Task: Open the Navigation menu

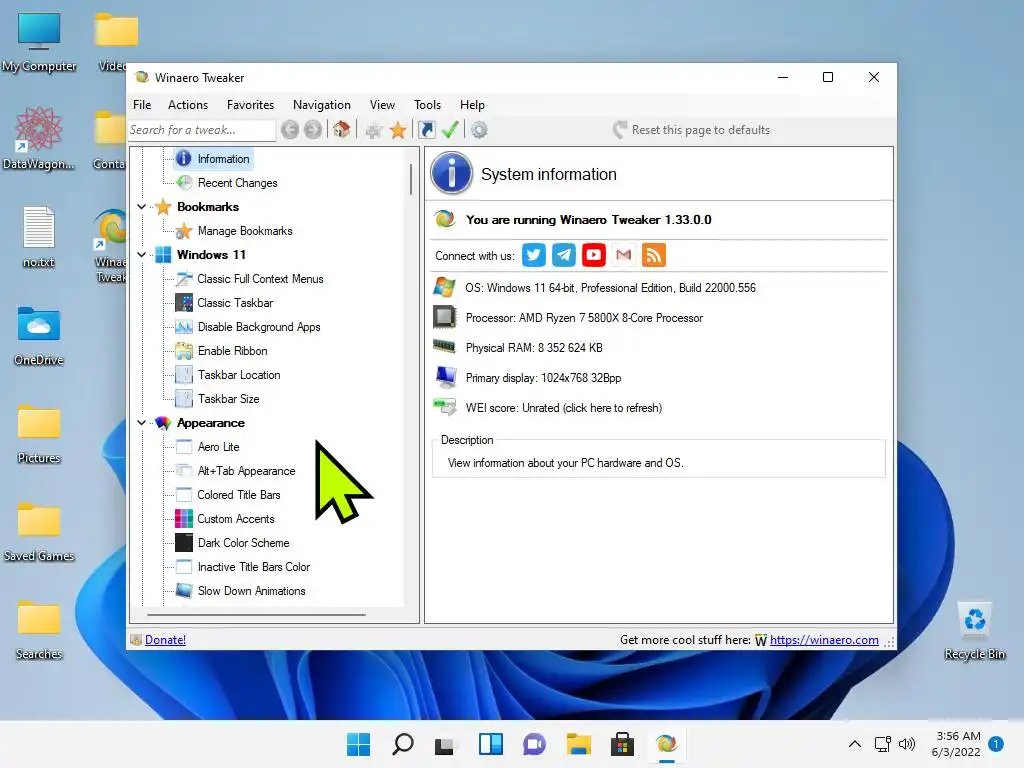Action: [321, 104]
